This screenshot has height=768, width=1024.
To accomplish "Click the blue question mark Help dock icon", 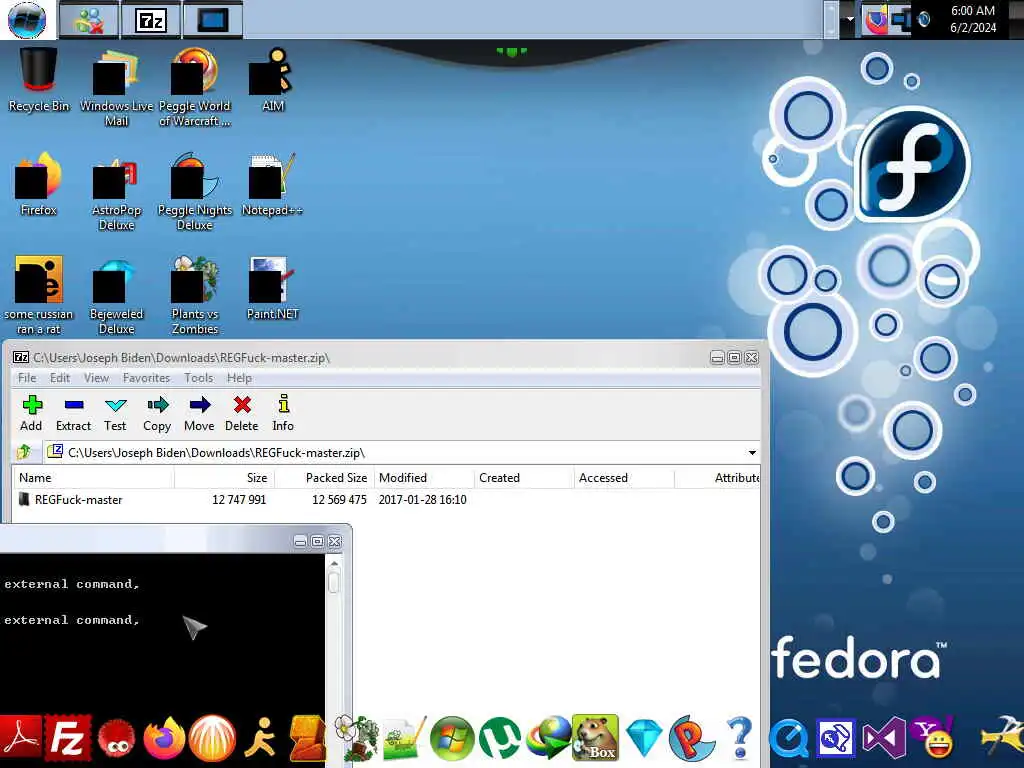I will point(739,739).
